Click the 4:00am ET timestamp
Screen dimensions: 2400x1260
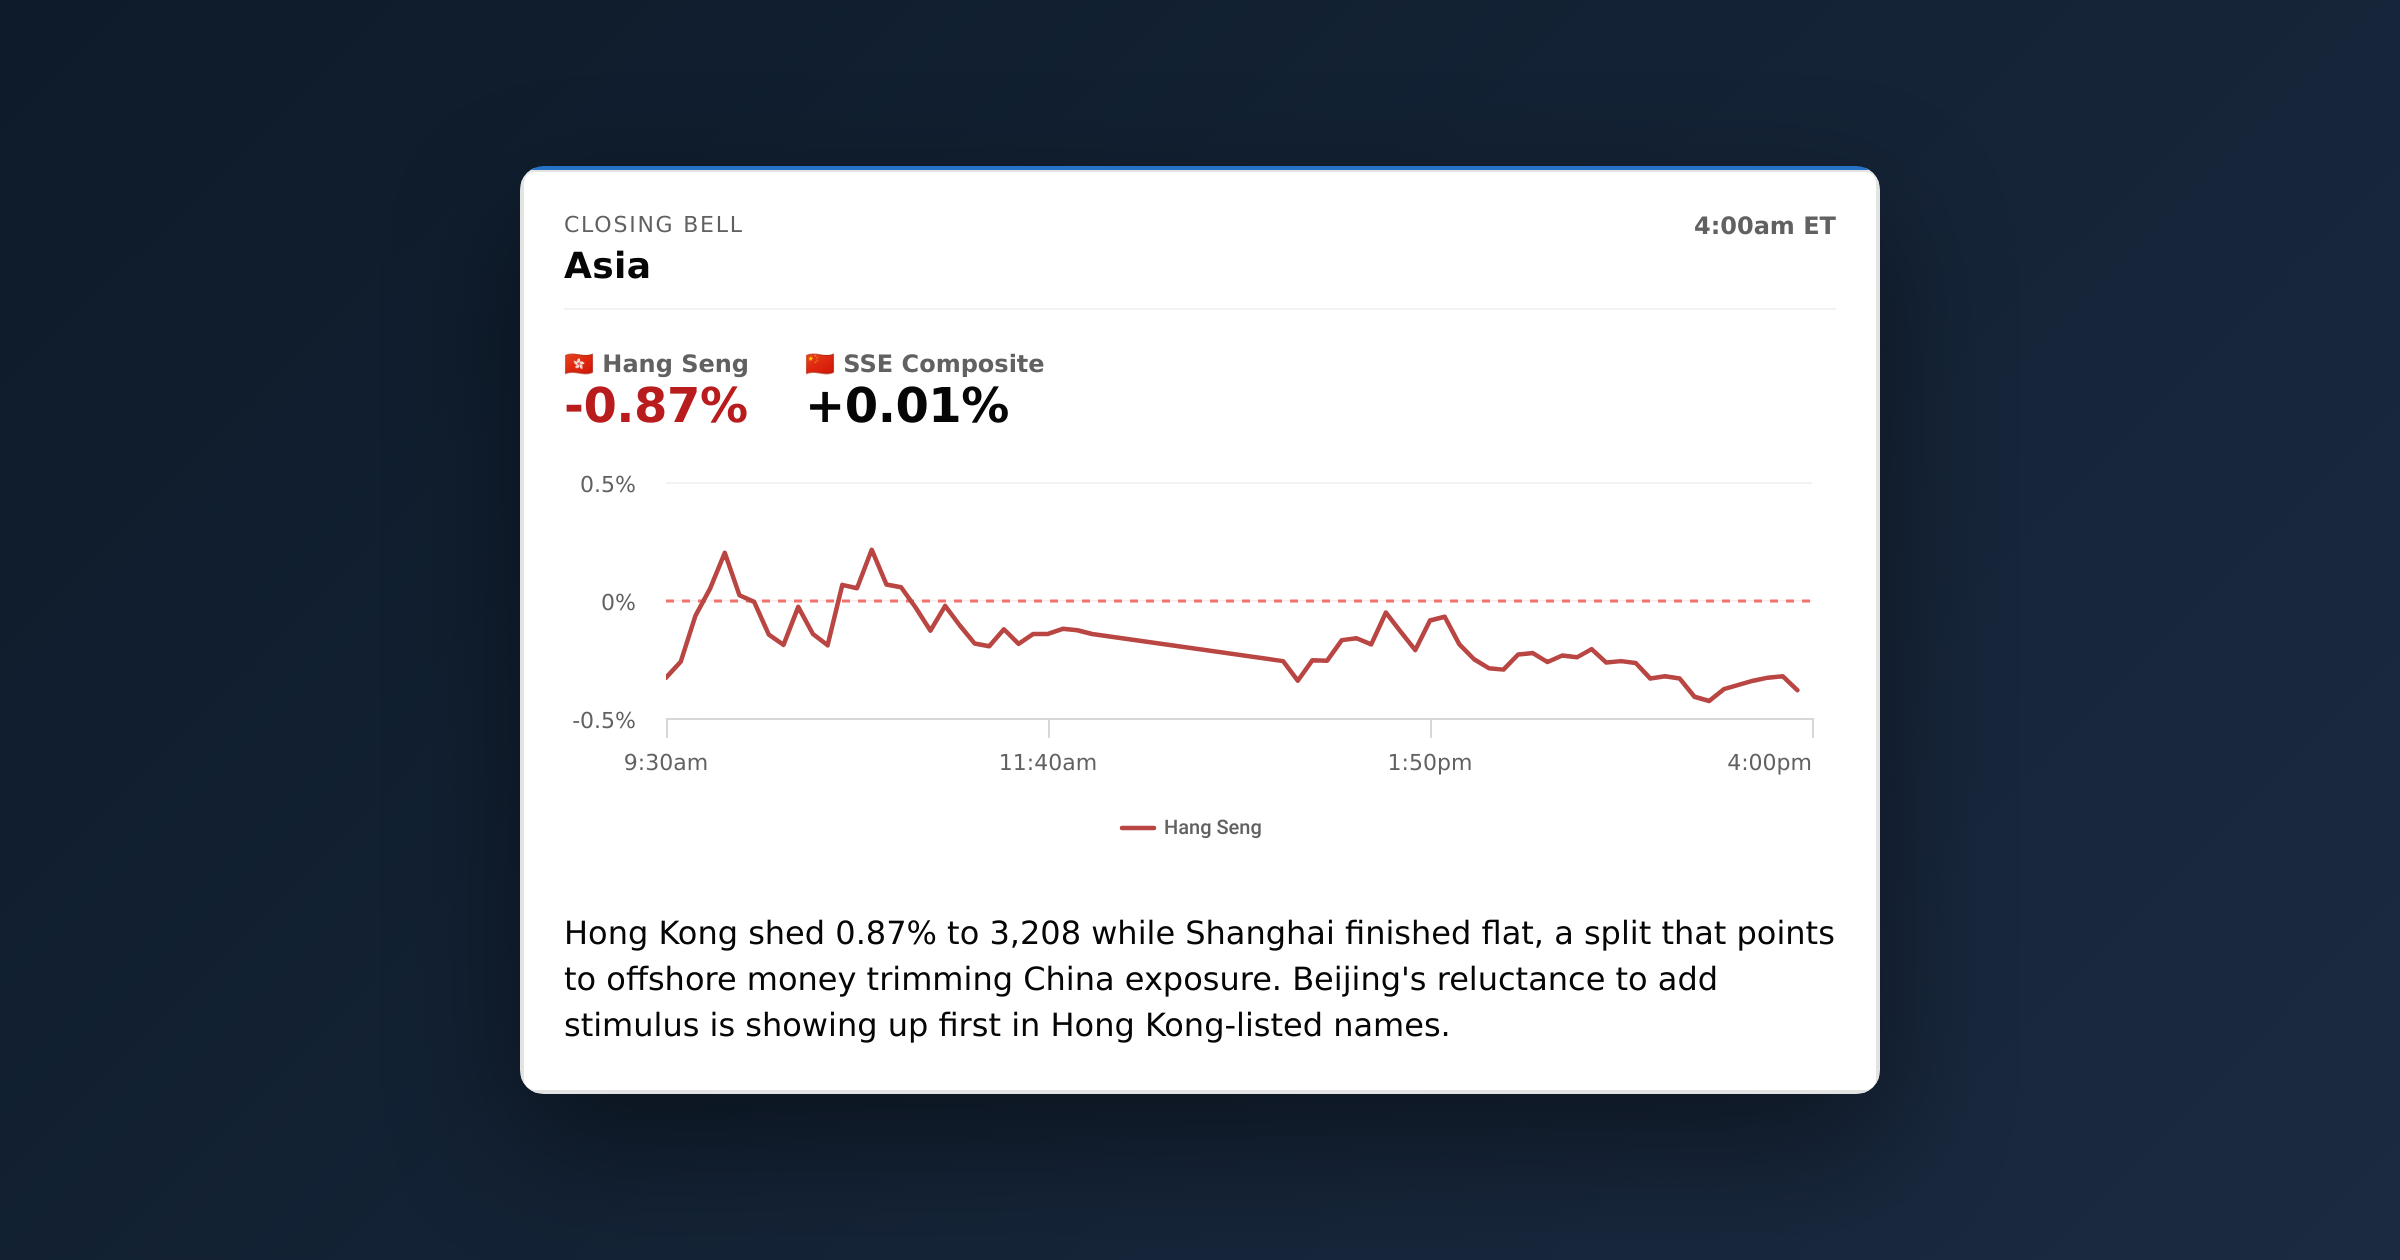(x=1765, y=226)
